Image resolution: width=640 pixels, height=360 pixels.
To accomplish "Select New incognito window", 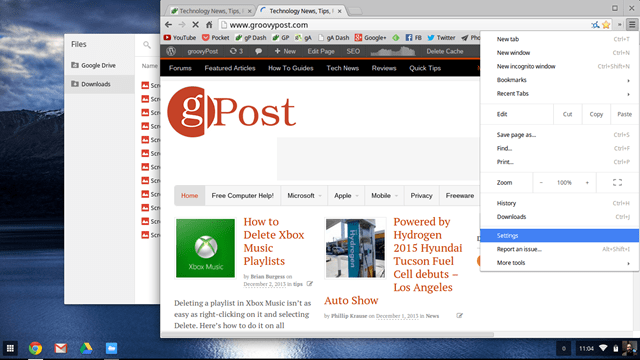I will pyautogui.click(x=560, y=66).
